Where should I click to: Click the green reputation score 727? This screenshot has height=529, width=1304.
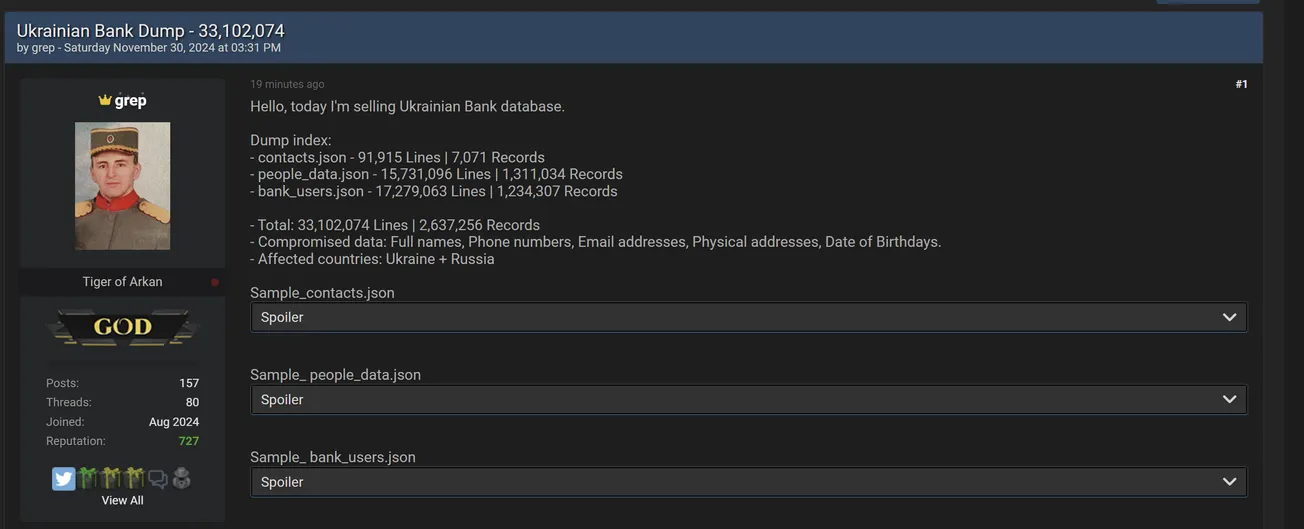click(x=188, y=441)
